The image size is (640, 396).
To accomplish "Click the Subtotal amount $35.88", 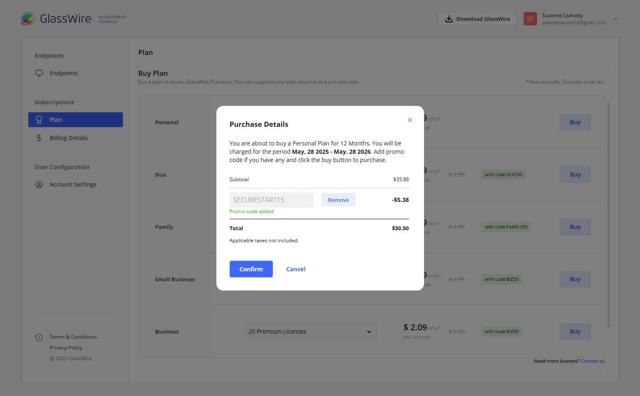I will click(401, 179).
